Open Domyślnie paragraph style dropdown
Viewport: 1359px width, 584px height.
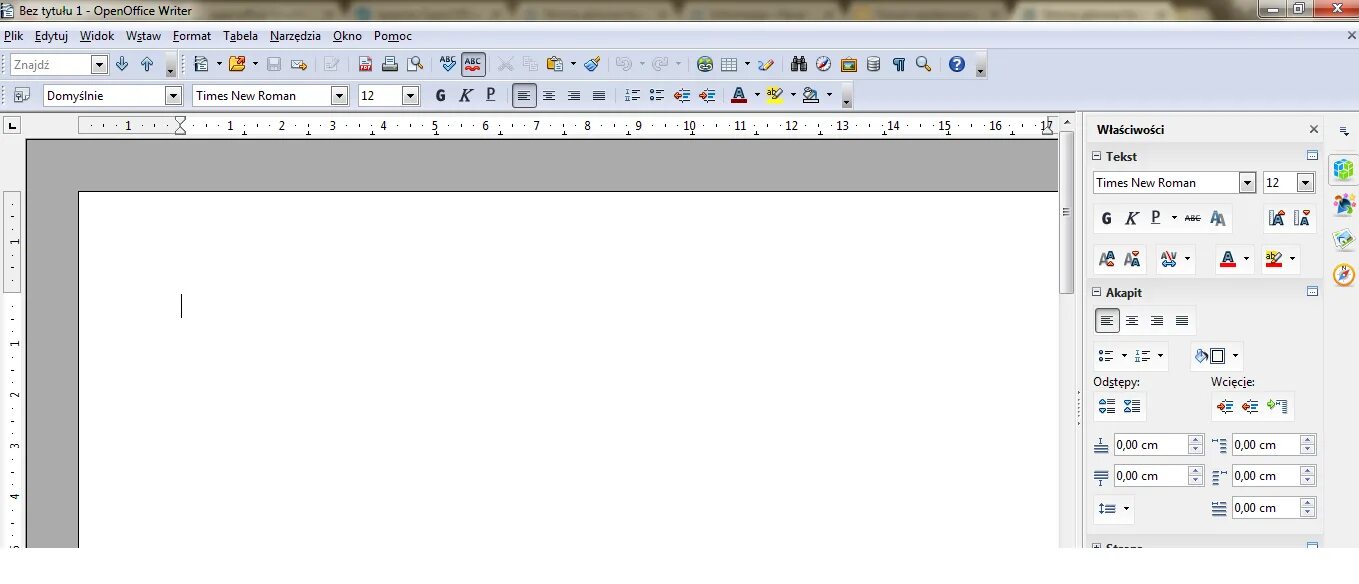pos(173,95)
